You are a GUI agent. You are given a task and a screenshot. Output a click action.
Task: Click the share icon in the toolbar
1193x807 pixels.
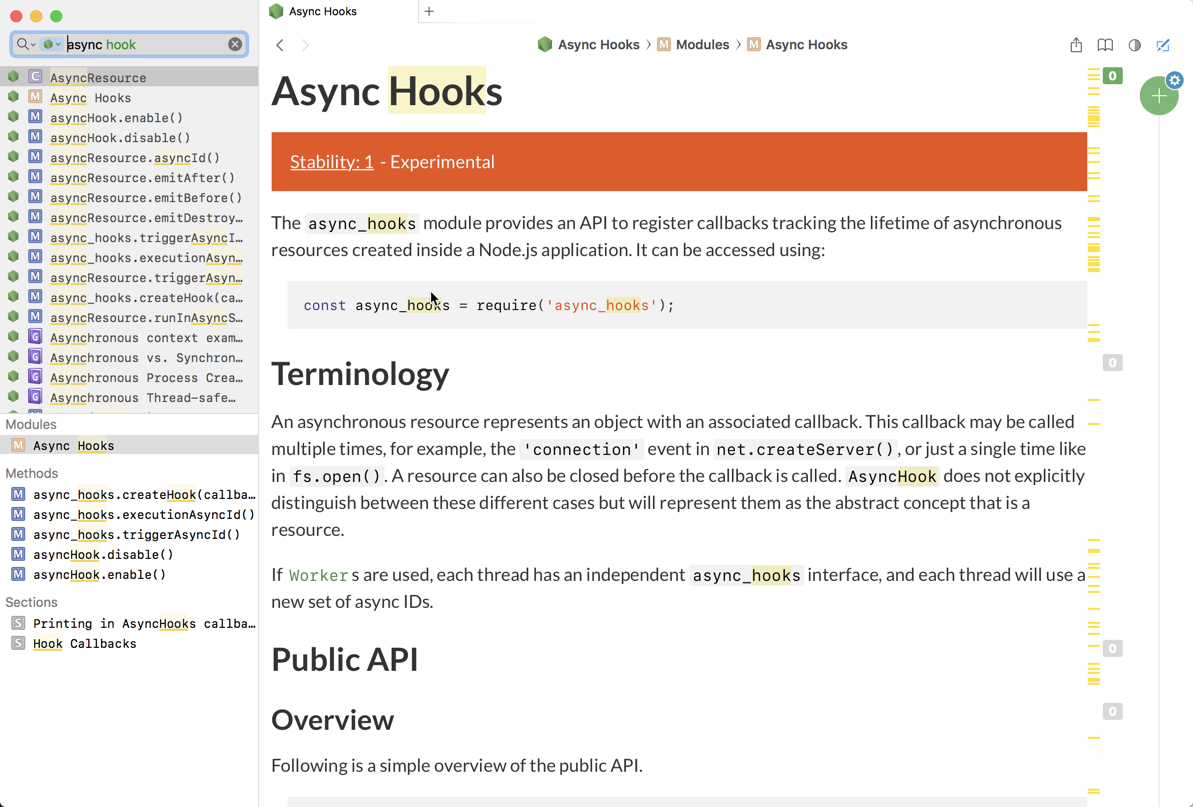(1076, 45)
